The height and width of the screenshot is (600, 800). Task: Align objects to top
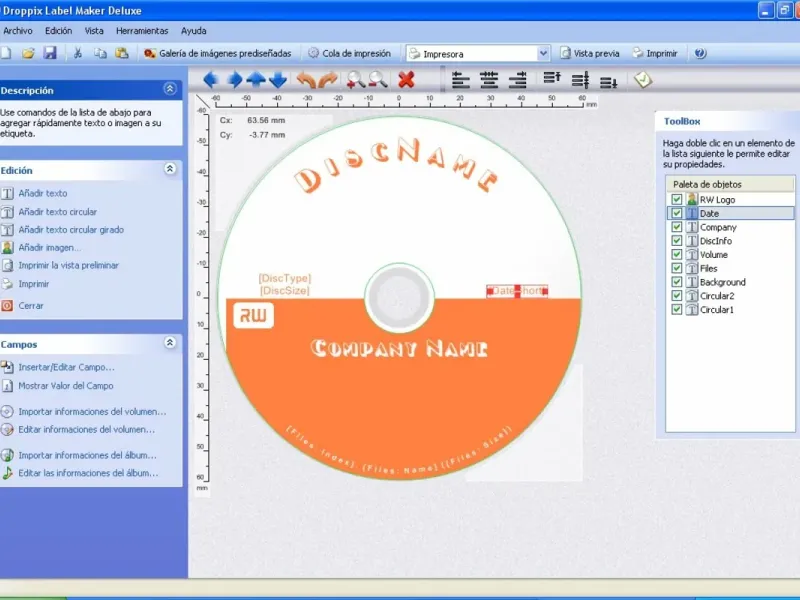pyautogui.click(x=552, y=79)
